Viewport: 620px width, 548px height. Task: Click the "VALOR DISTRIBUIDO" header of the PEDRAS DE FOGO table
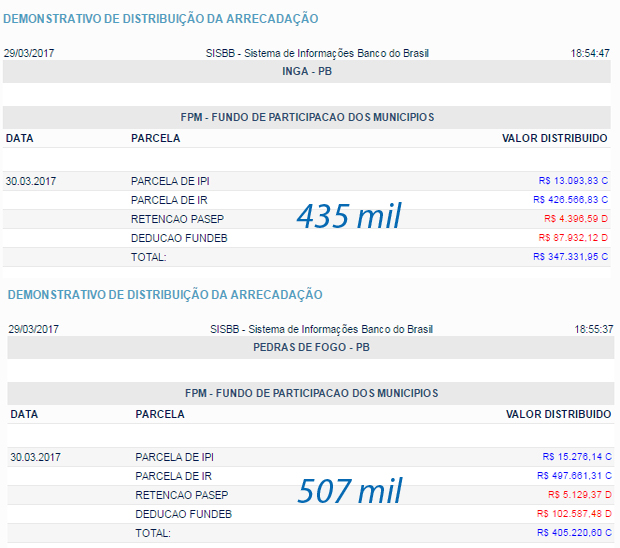[559, 414]
